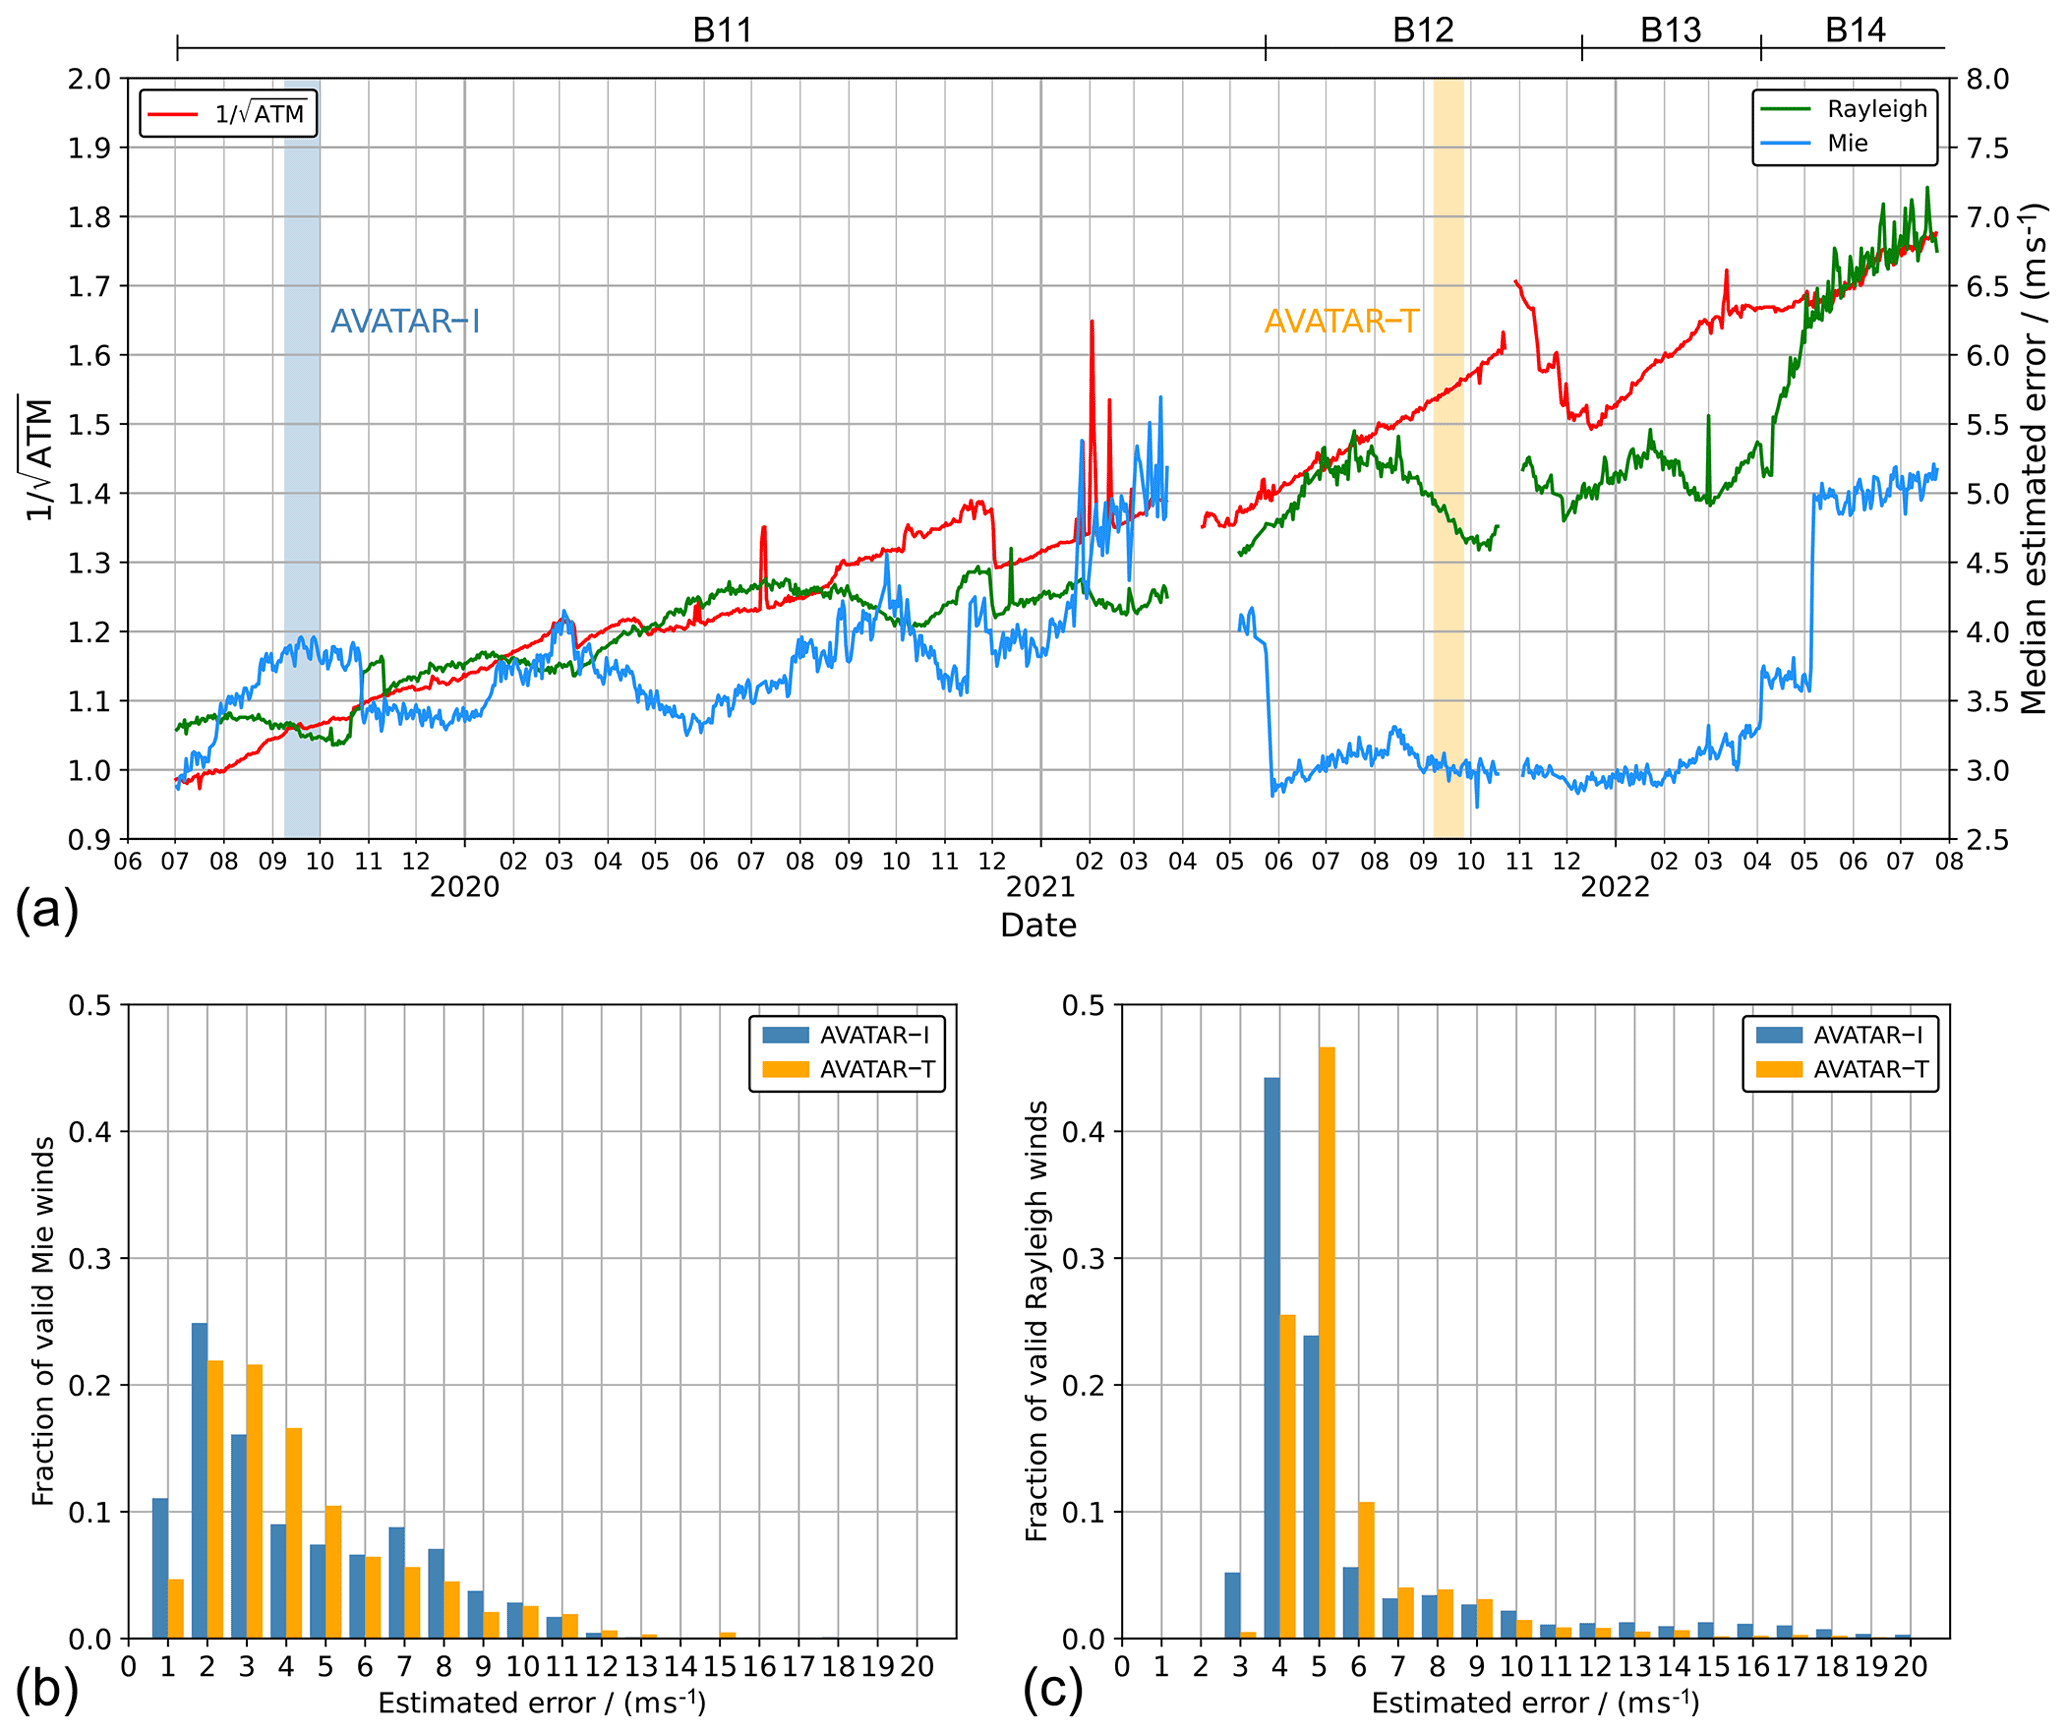Click the red 1/√ATM legend line

pyautogui.click(x=173, y=114)
